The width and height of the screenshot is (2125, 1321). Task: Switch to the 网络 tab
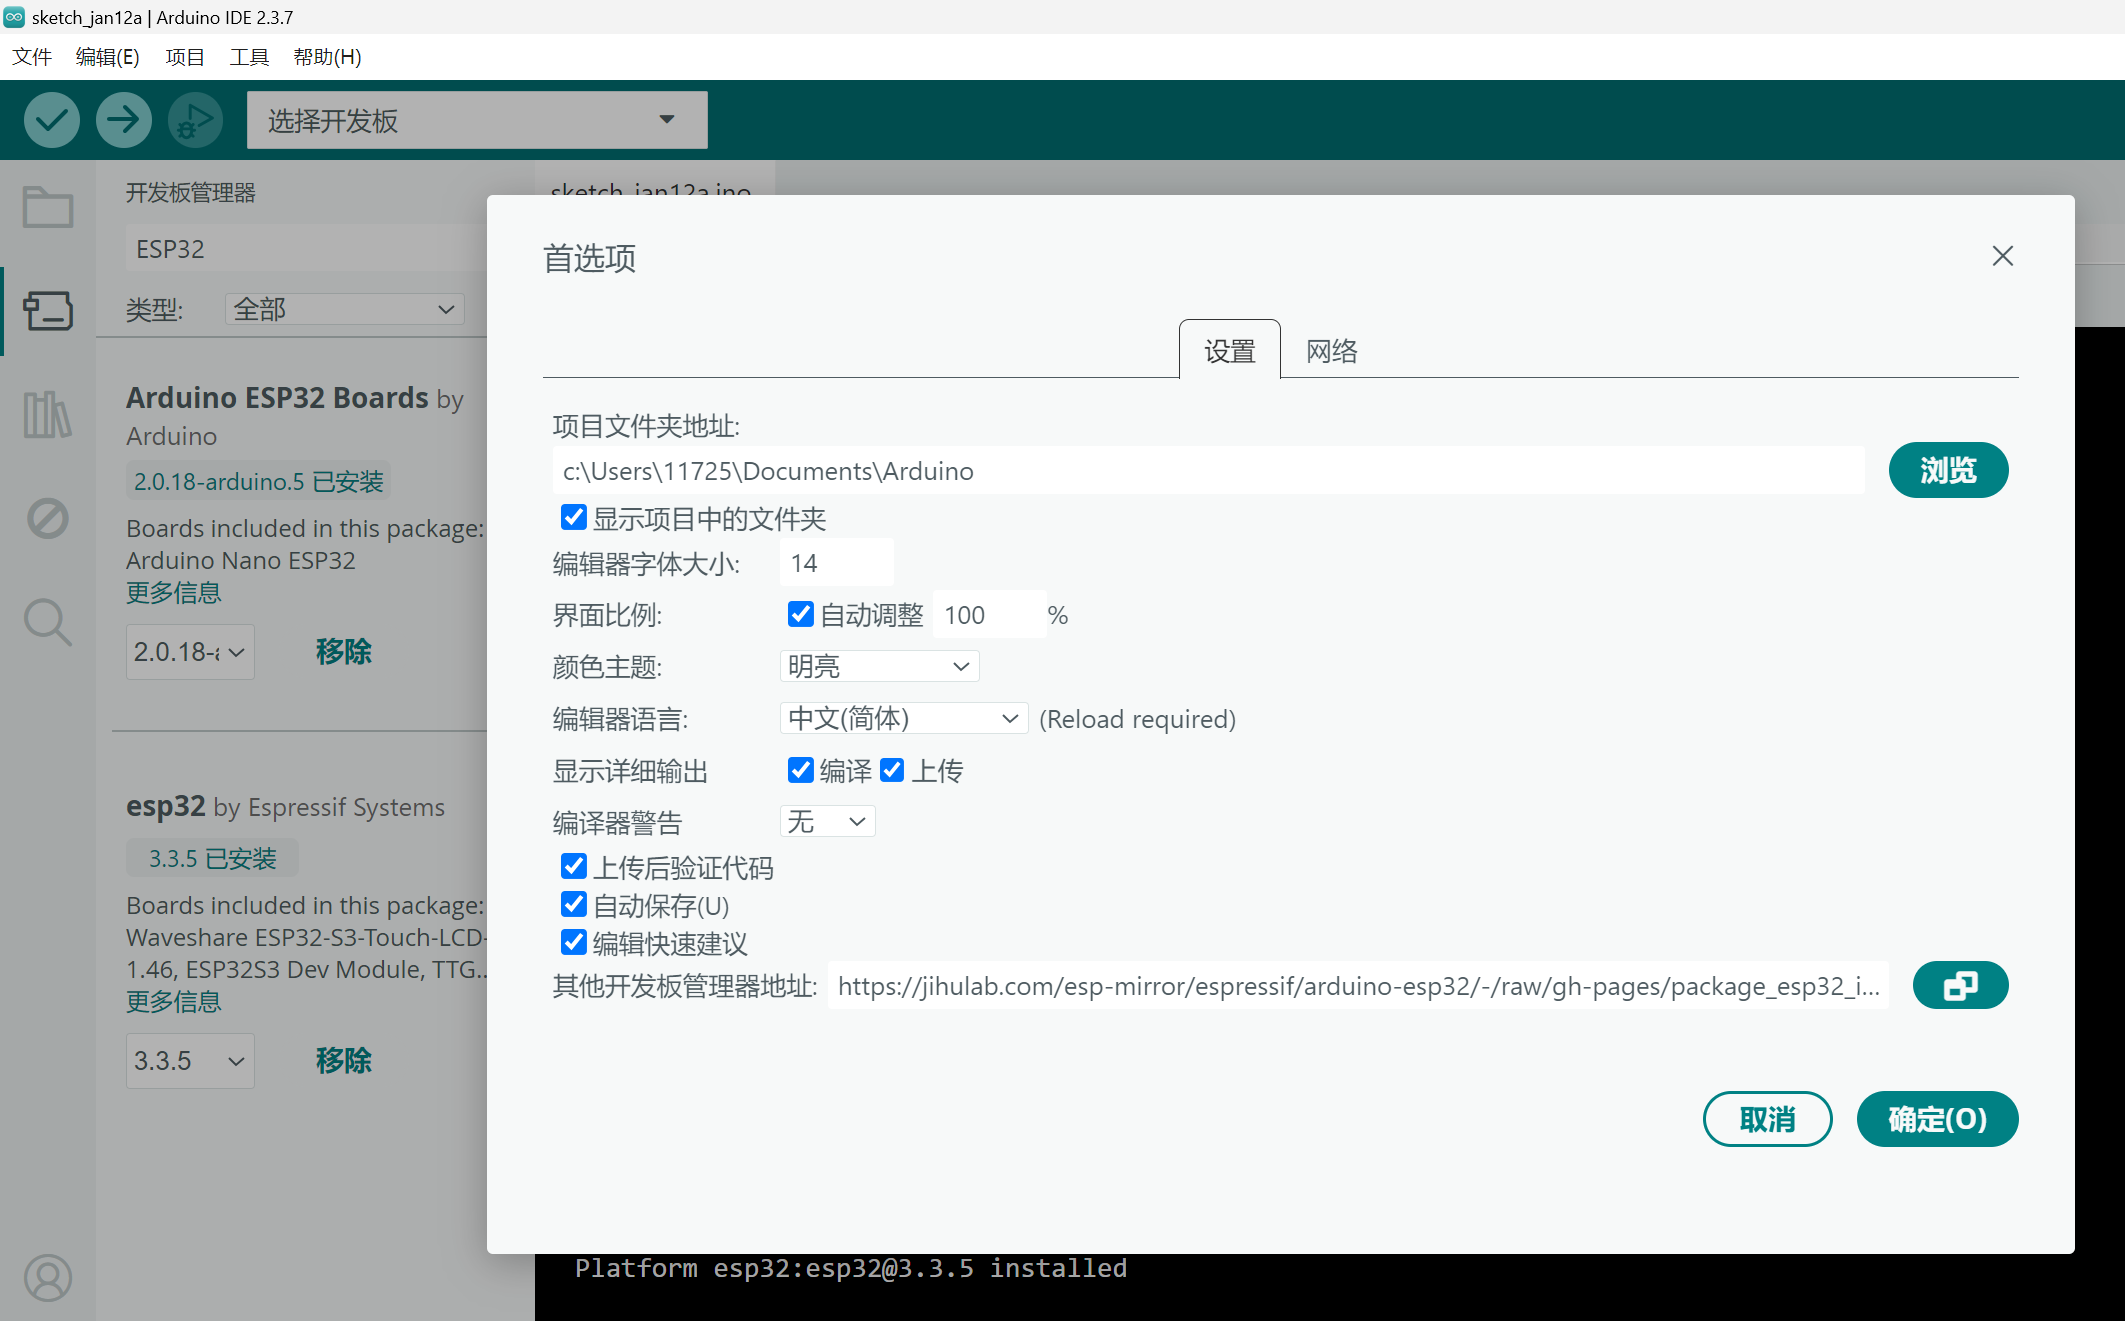coord(1332,351)
